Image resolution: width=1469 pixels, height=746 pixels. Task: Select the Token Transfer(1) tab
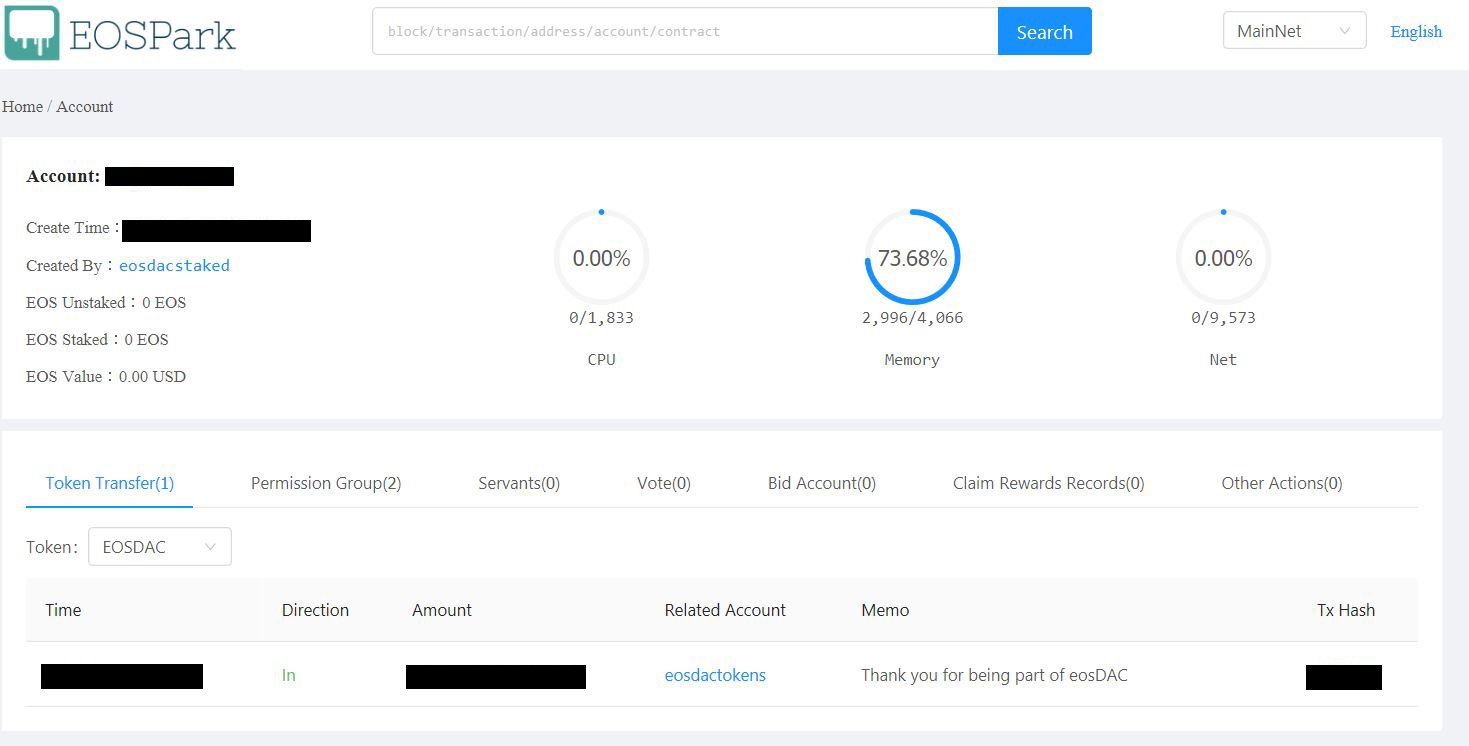tap(109, 483)
